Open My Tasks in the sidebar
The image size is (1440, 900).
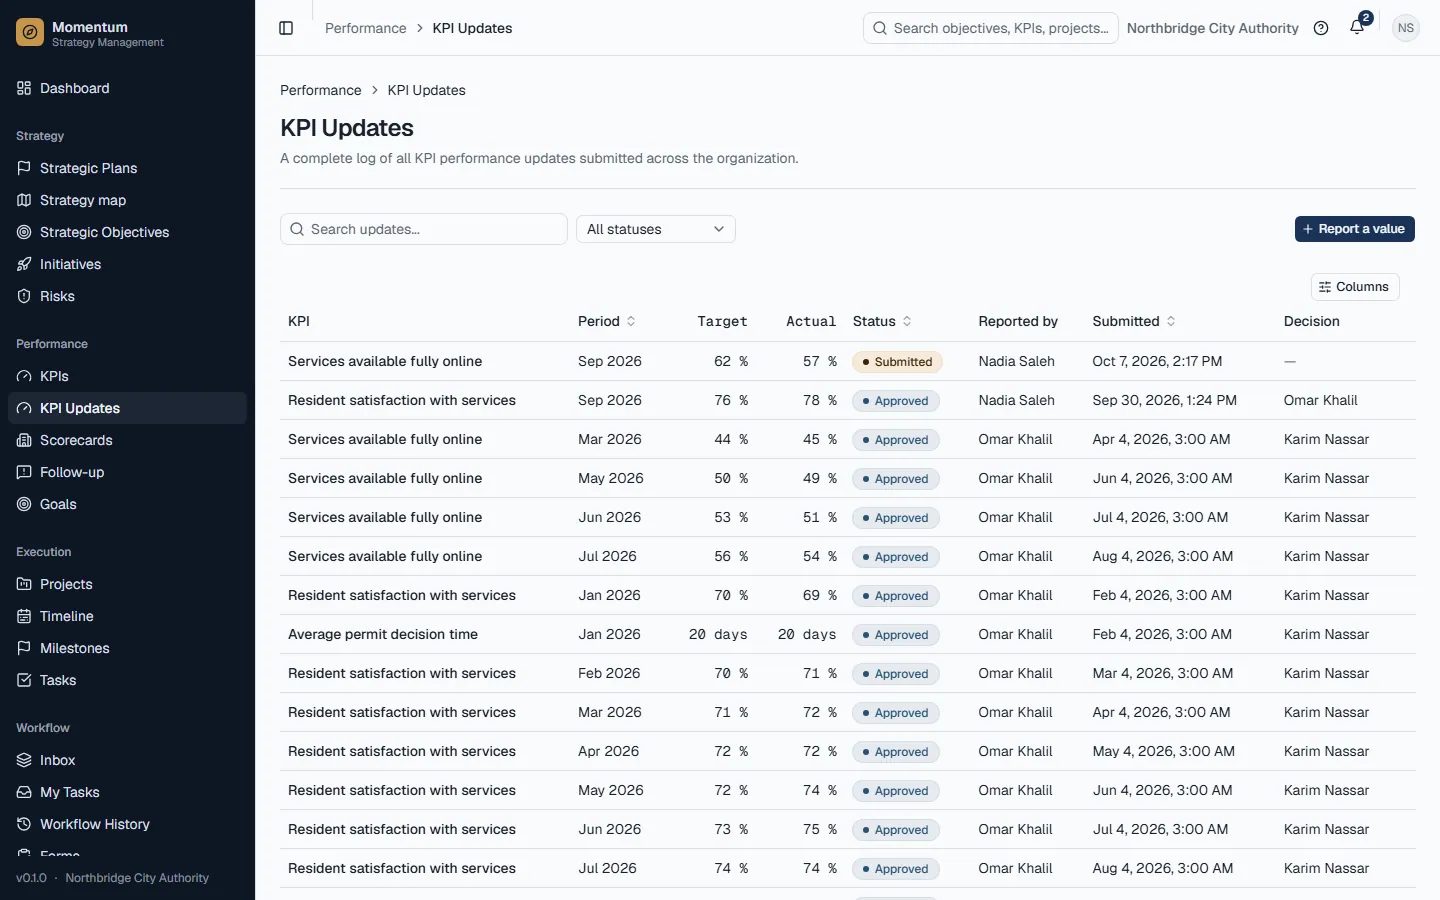(x=127, y=792)
